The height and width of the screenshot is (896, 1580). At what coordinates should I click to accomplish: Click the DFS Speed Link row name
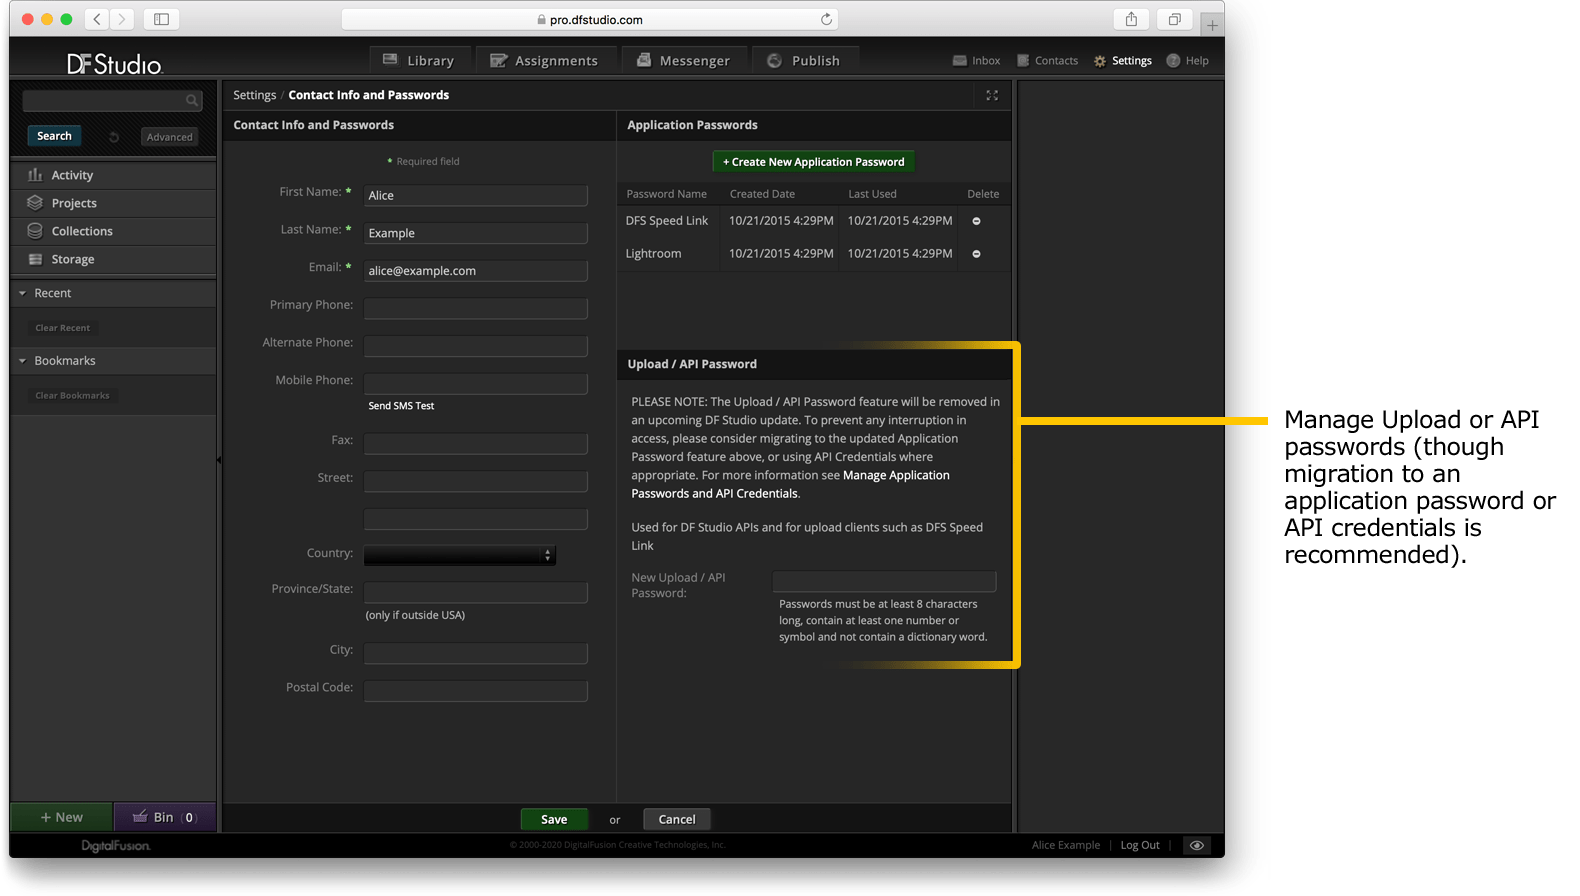coord(667,221)
